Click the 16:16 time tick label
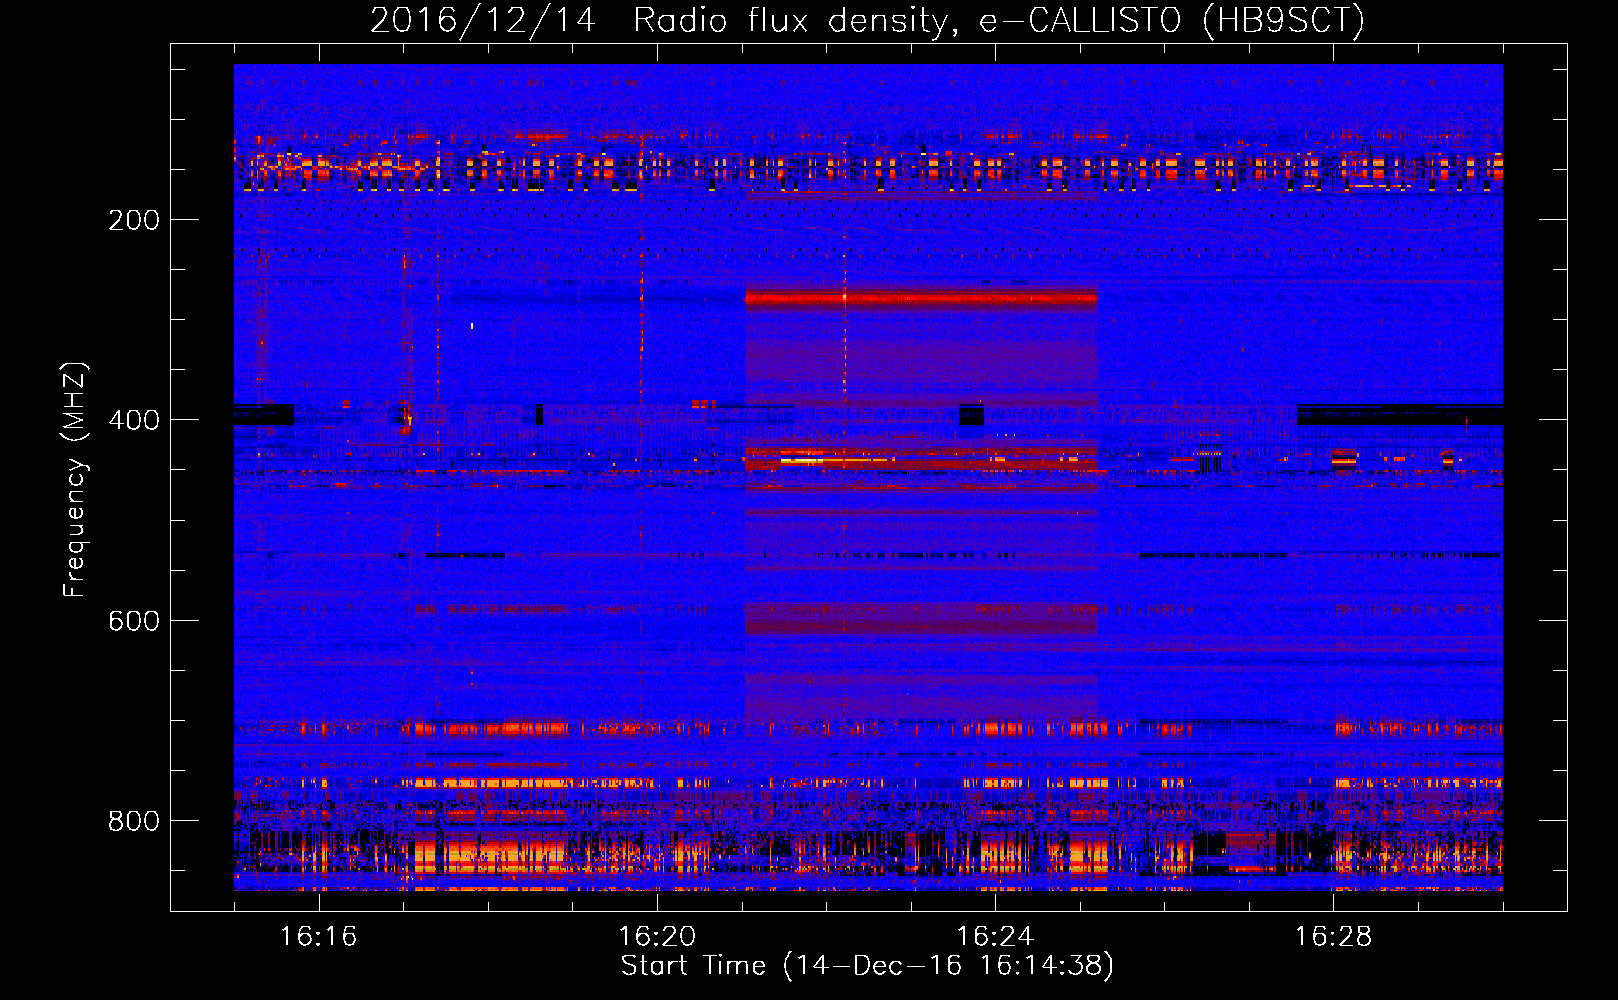The height and width of the screenshot is (1000, 1618). pyautogui.click(x=319, y=937)
